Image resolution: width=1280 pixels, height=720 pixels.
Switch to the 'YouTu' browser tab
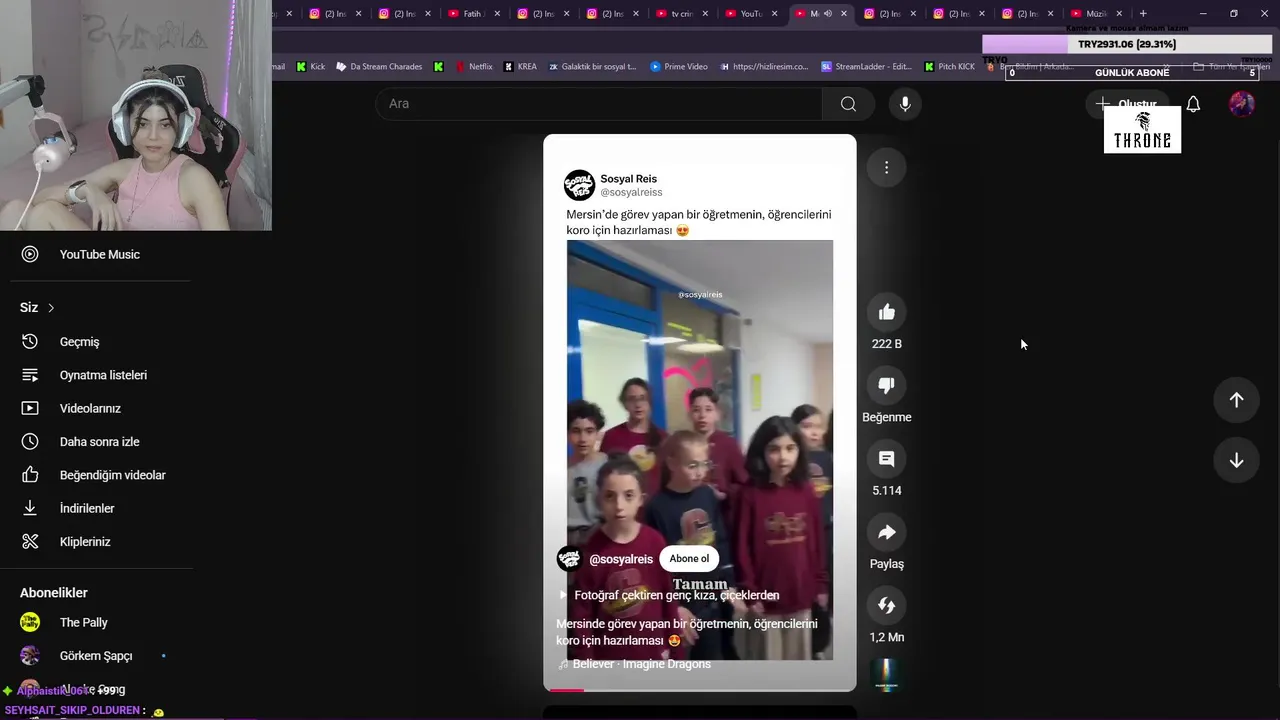[750, 14]
